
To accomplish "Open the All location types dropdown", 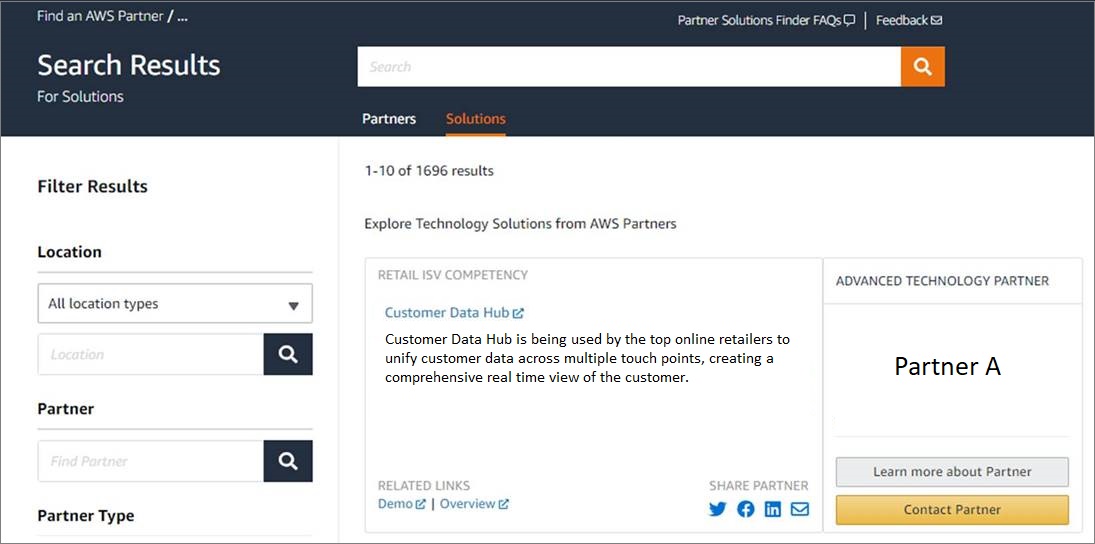I will [x=175, y=304].
